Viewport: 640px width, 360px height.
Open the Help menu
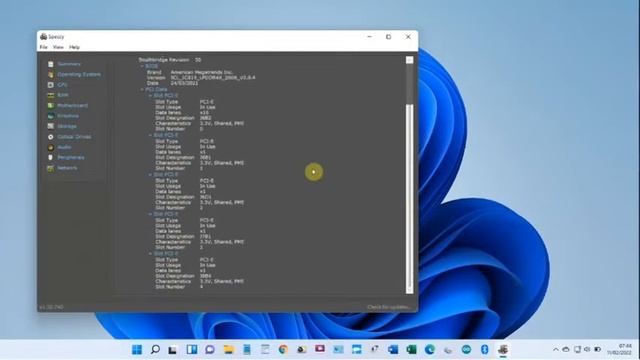coord(74,47)
